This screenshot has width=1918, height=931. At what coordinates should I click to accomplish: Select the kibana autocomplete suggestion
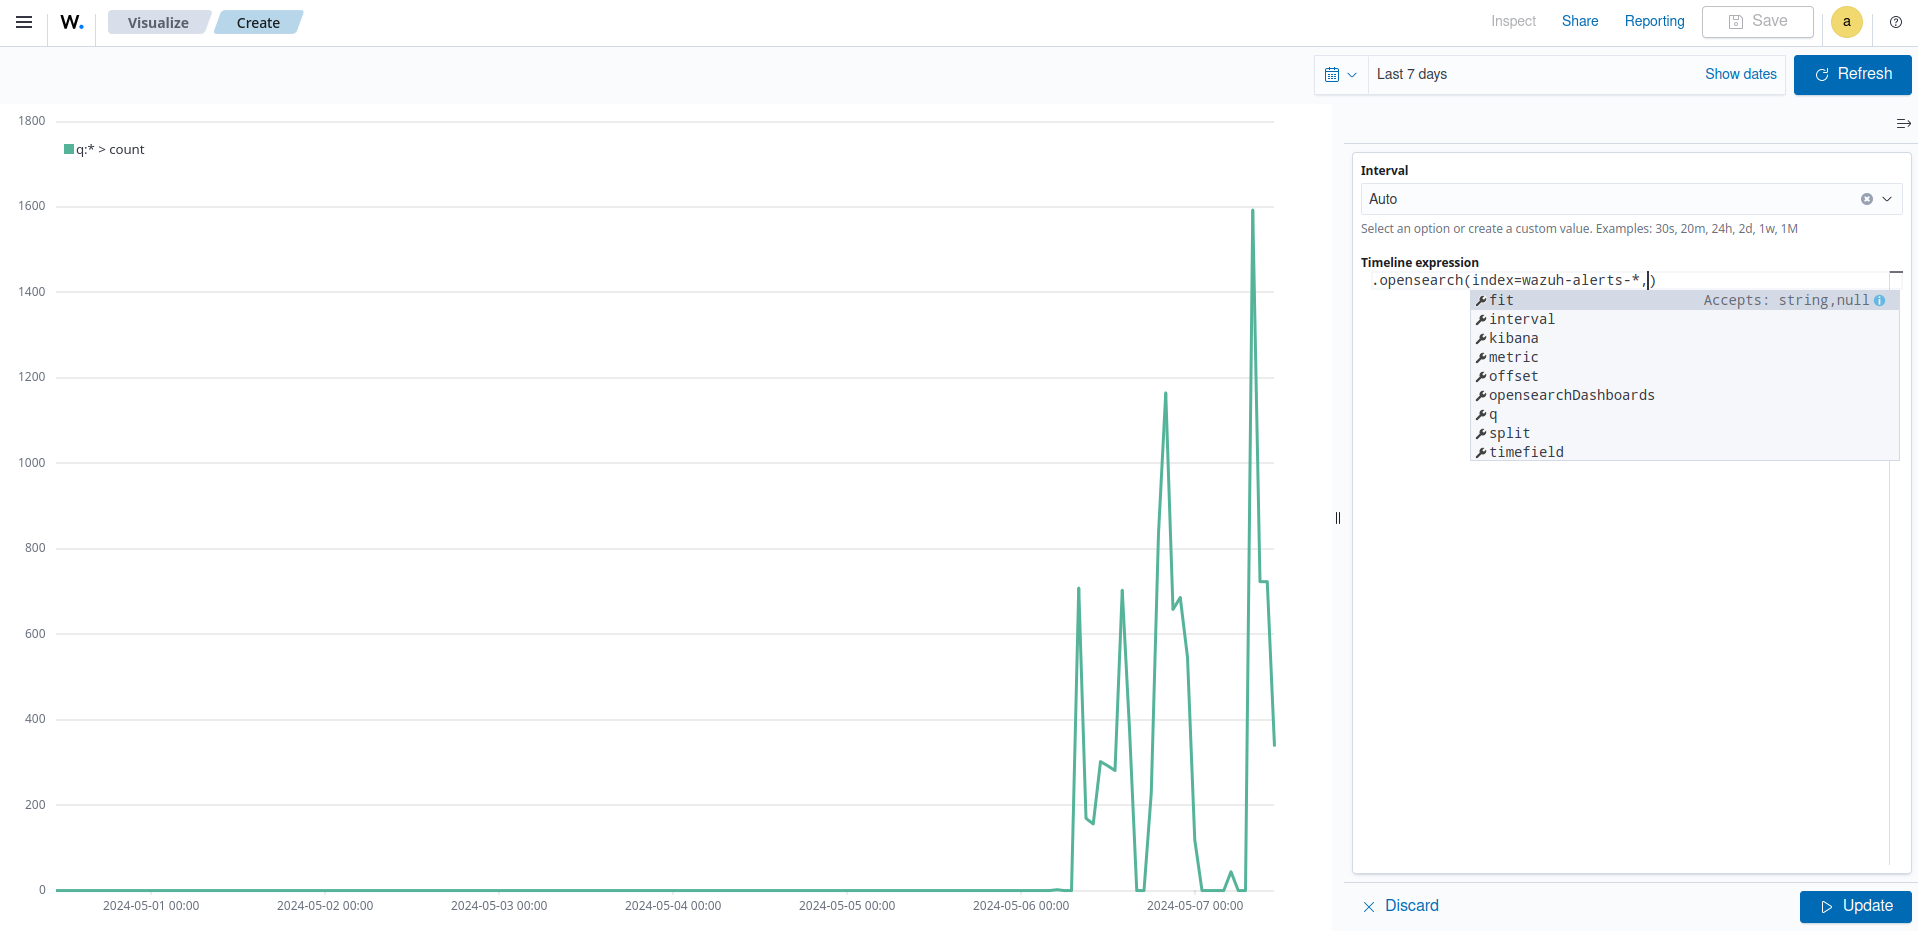[x=1684, y=338]
